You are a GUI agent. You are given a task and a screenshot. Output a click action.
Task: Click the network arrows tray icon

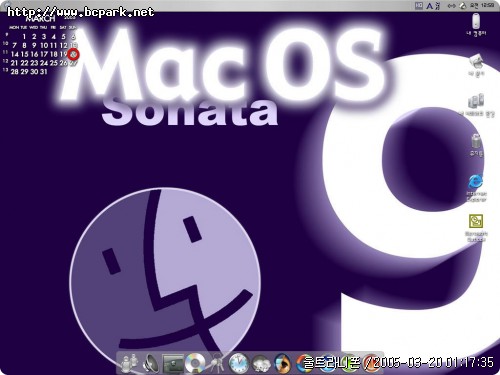tap(452, 6)
